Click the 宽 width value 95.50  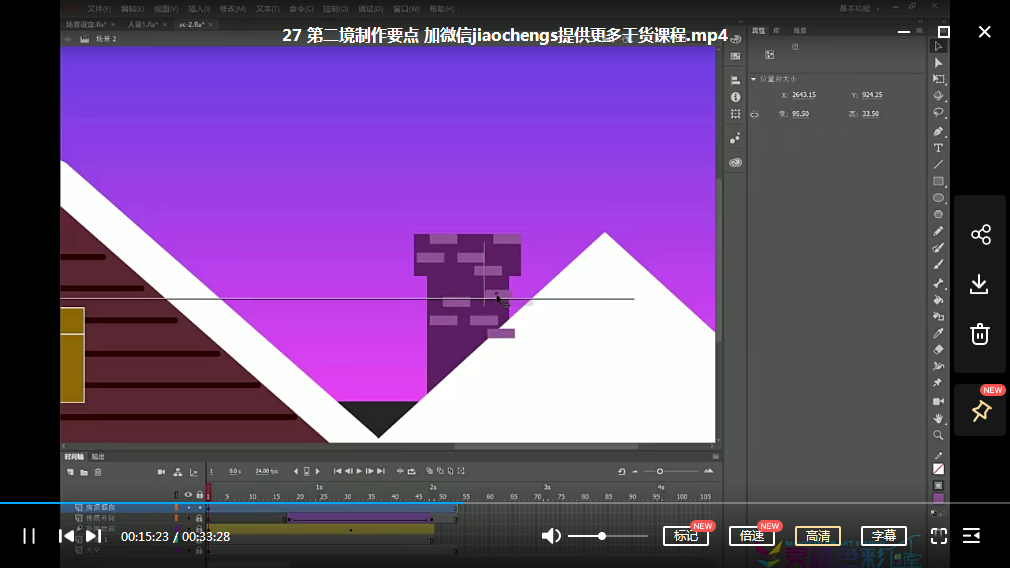(801, 114)
